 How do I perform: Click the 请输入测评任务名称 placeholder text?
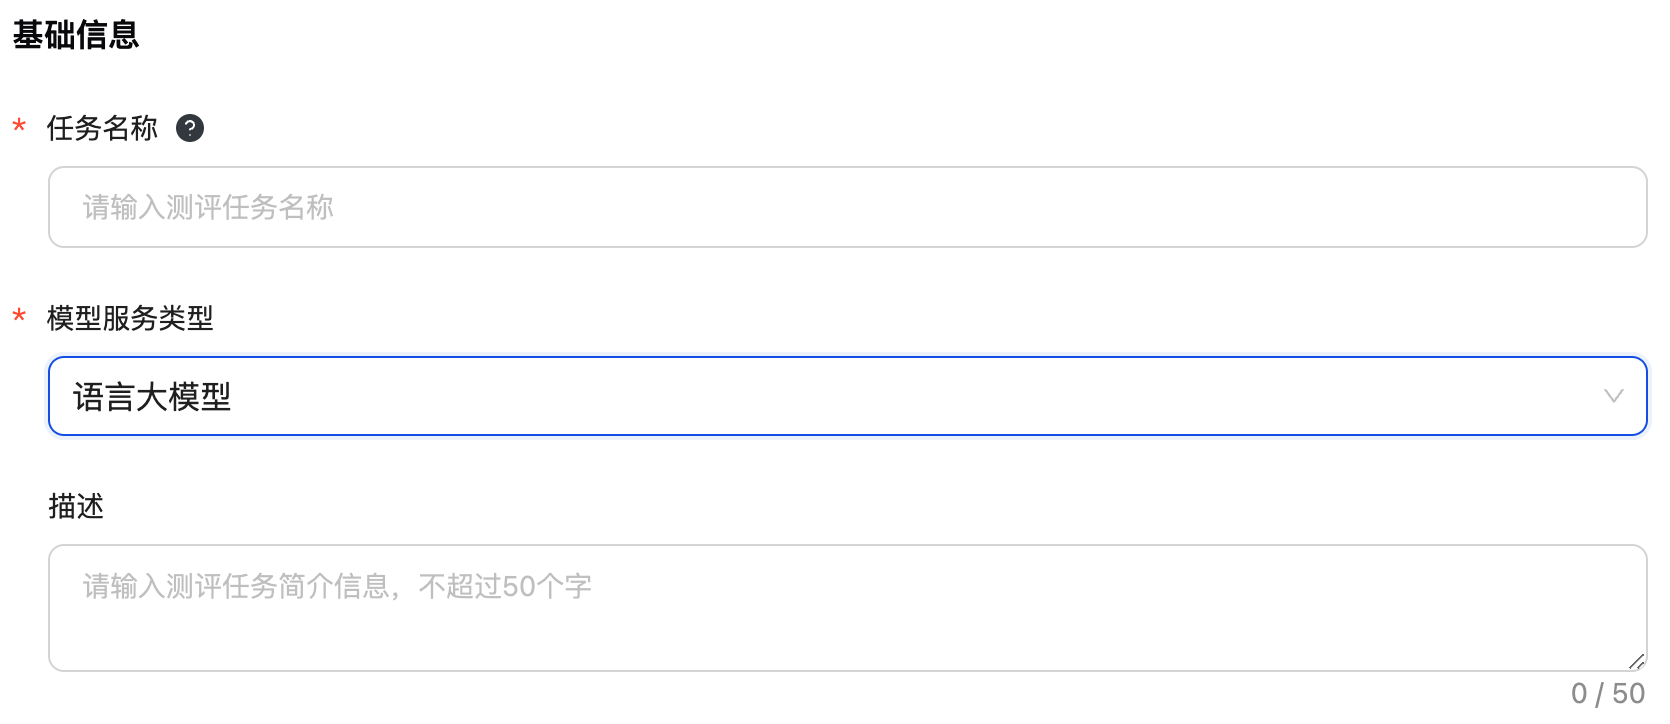(x=208, y=207)
